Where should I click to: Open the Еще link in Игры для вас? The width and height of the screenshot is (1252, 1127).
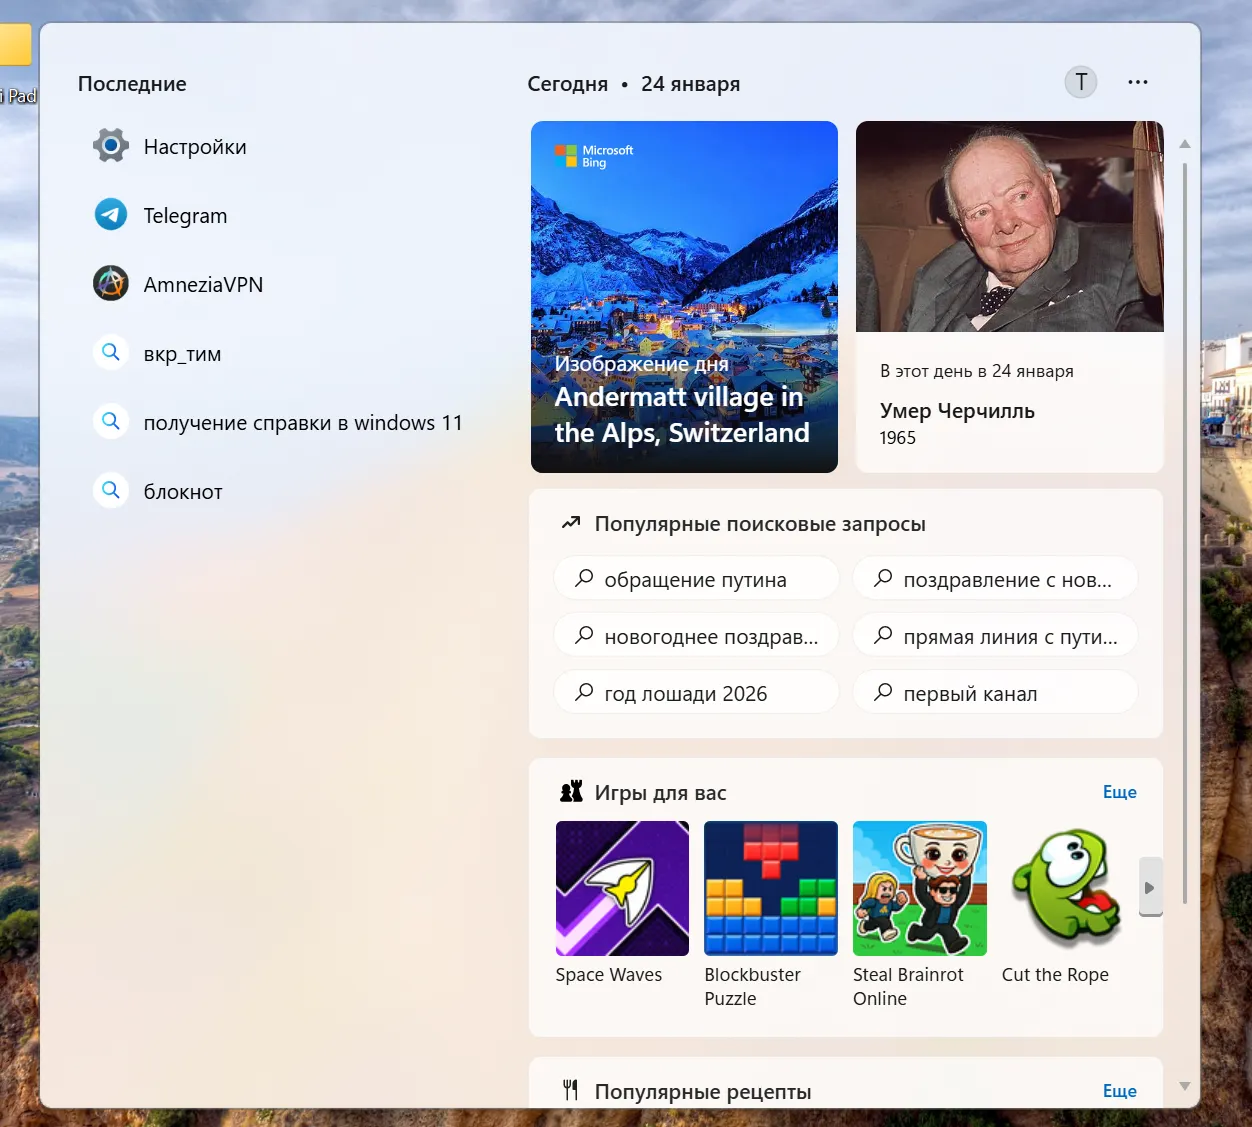pos(1119,792)
